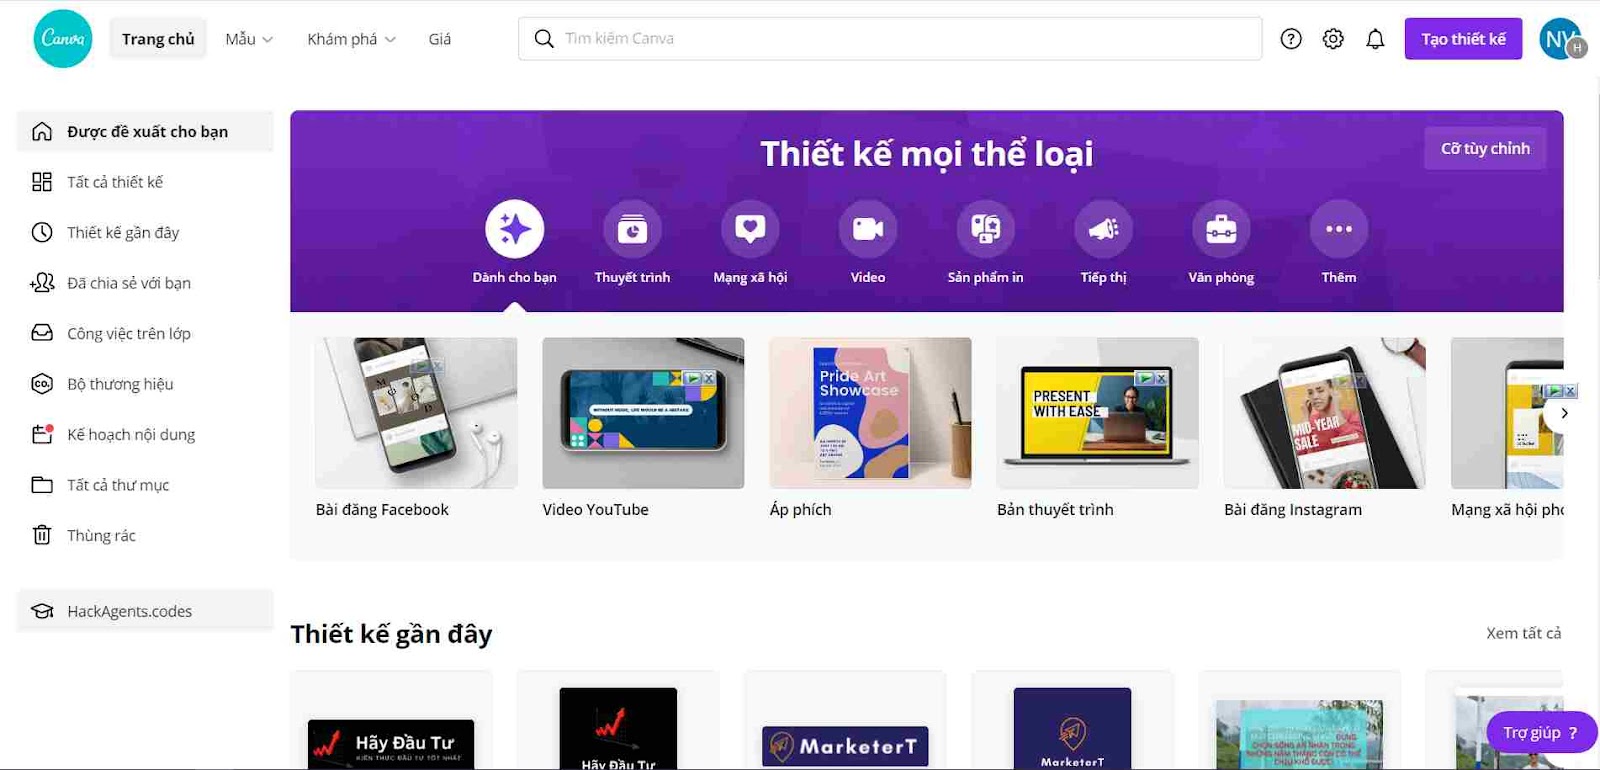Click the Tạo thiết kế button
The image size is (1600, 770).
pyautogui.click(x=1463, y=39)
